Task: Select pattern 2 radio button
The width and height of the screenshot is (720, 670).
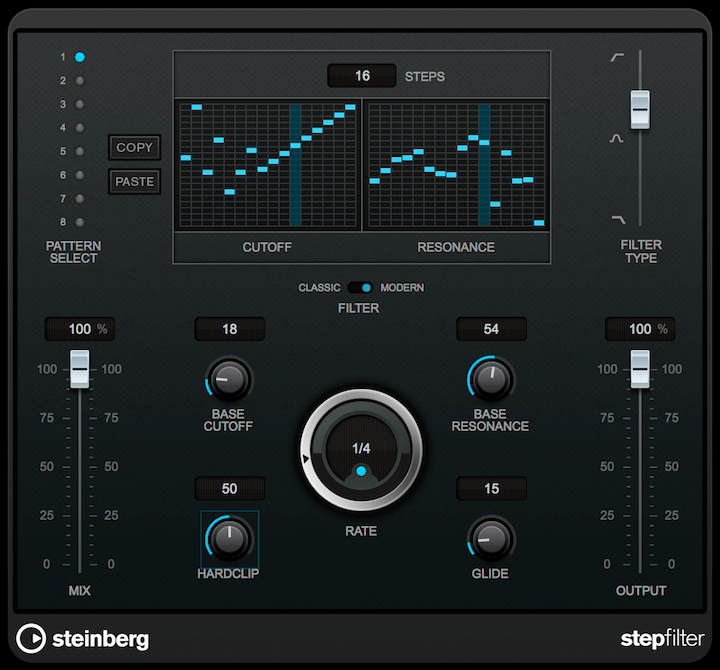Action: 80,81
